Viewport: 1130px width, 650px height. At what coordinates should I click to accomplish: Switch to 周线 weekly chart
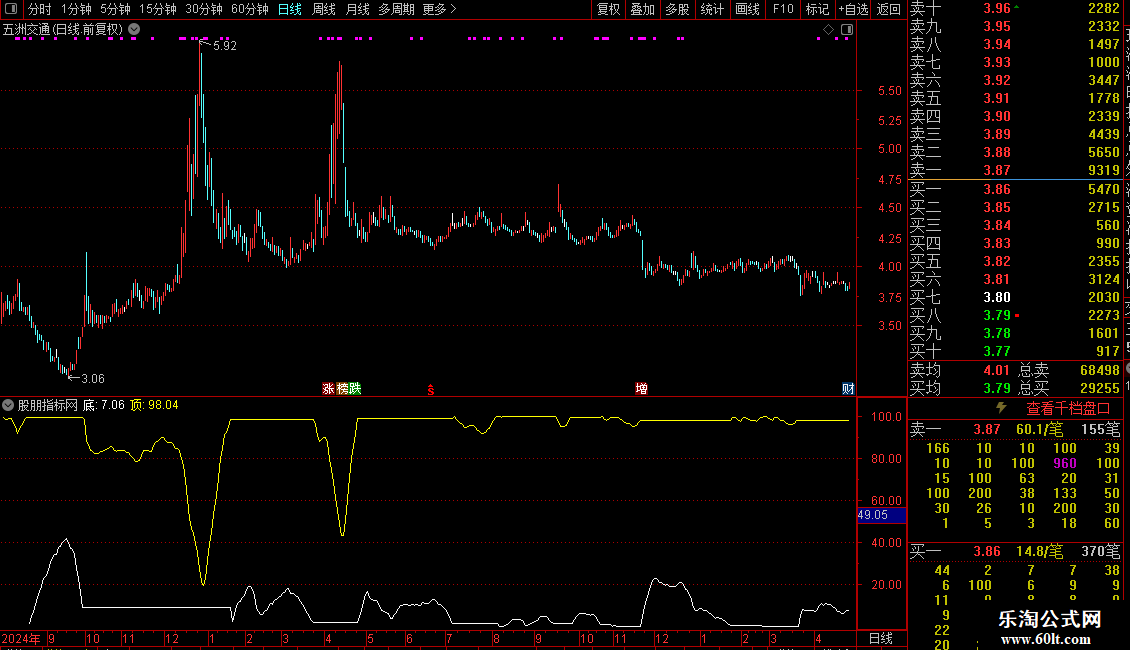(x=324, y=9)
